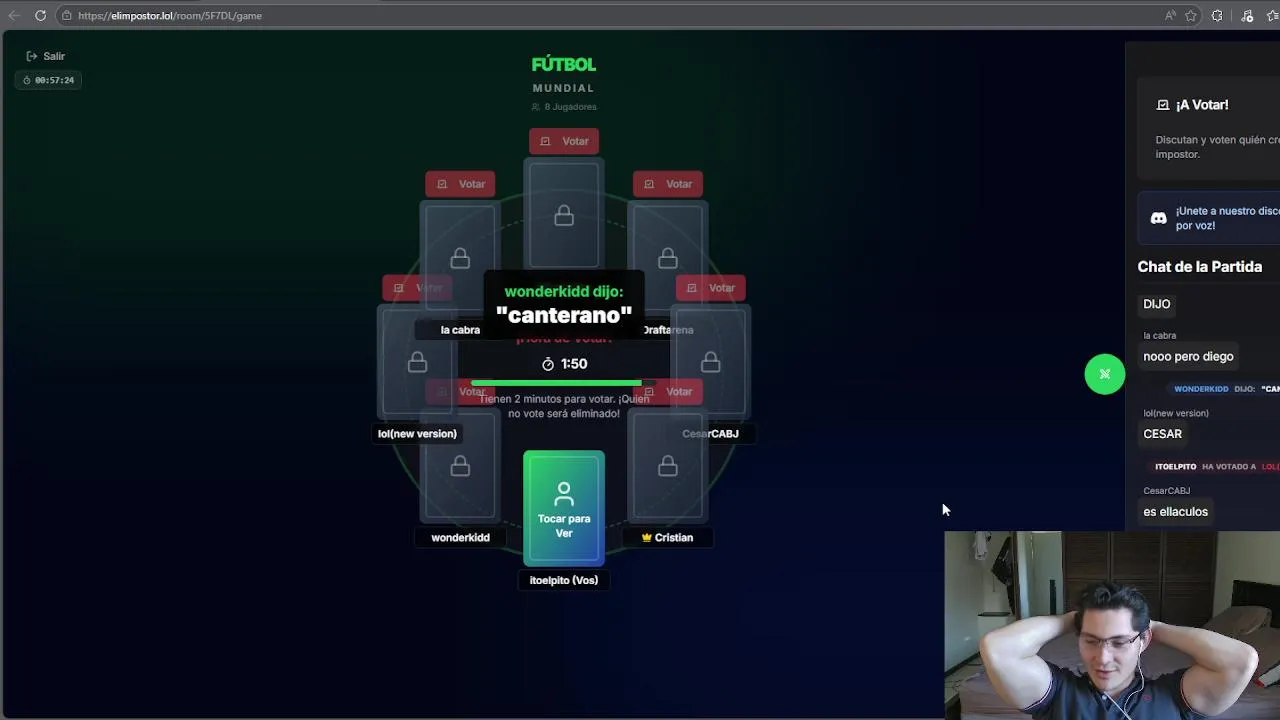1280x720 pixels.
Task: Click the itoelpito (Vos) name label
Action: pyautogui.click(x=564, y=580)
